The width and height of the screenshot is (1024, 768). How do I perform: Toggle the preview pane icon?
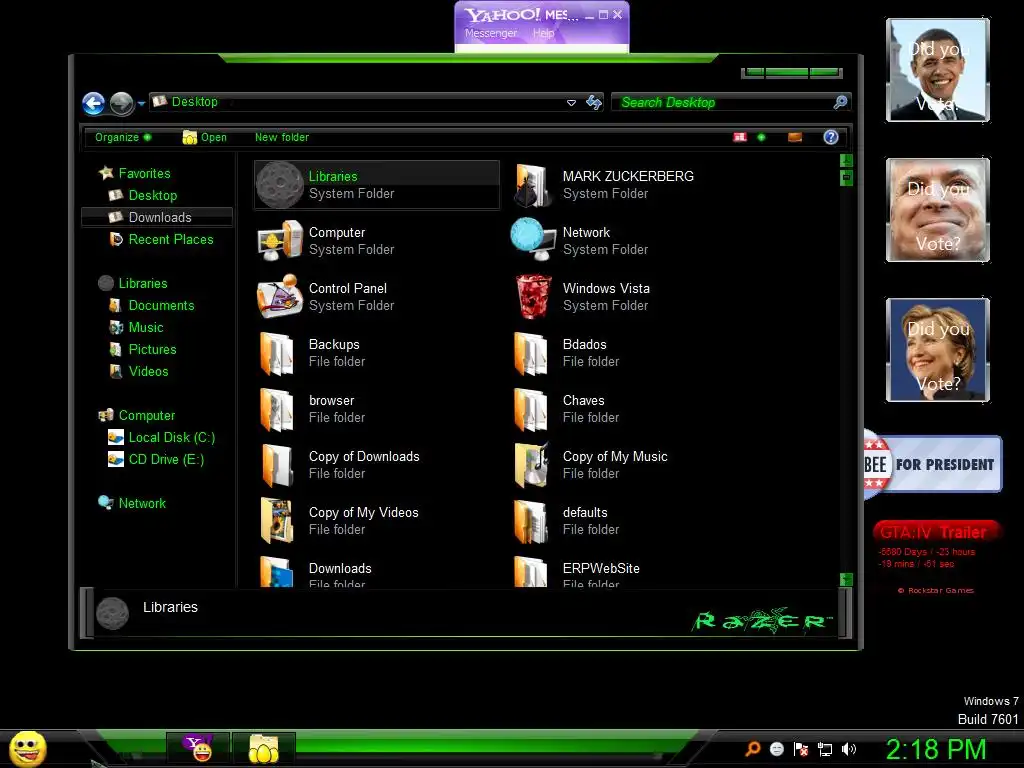point(795,137)
